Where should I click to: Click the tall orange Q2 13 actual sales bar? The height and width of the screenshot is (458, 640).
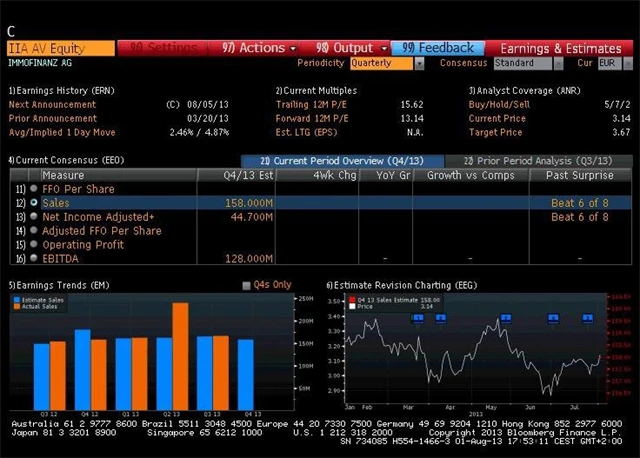pos(180,356)
